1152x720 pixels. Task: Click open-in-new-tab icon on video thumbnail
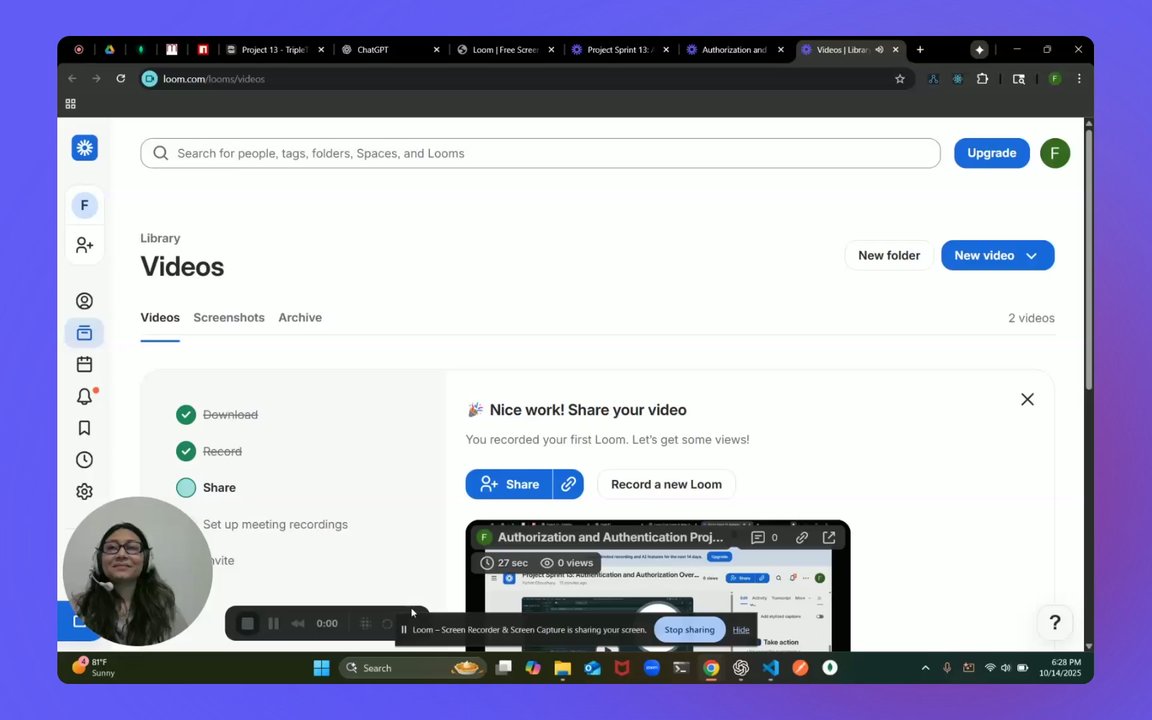click(x=829, y=538)
